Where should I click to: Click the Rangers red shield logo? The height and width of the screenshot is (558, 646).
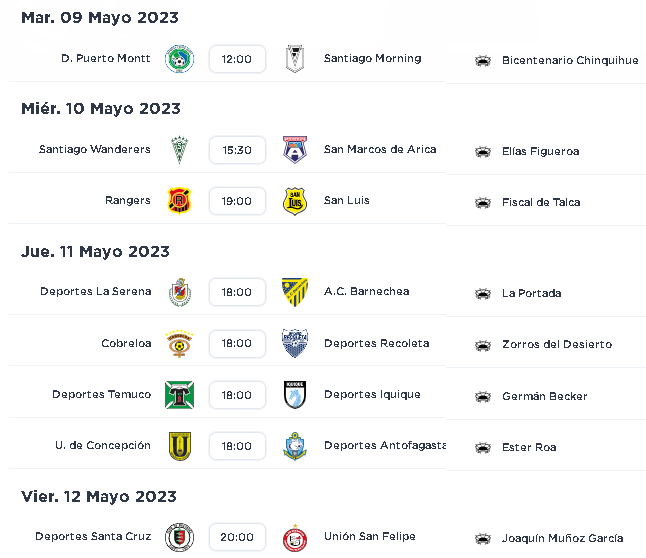point(179,201)
